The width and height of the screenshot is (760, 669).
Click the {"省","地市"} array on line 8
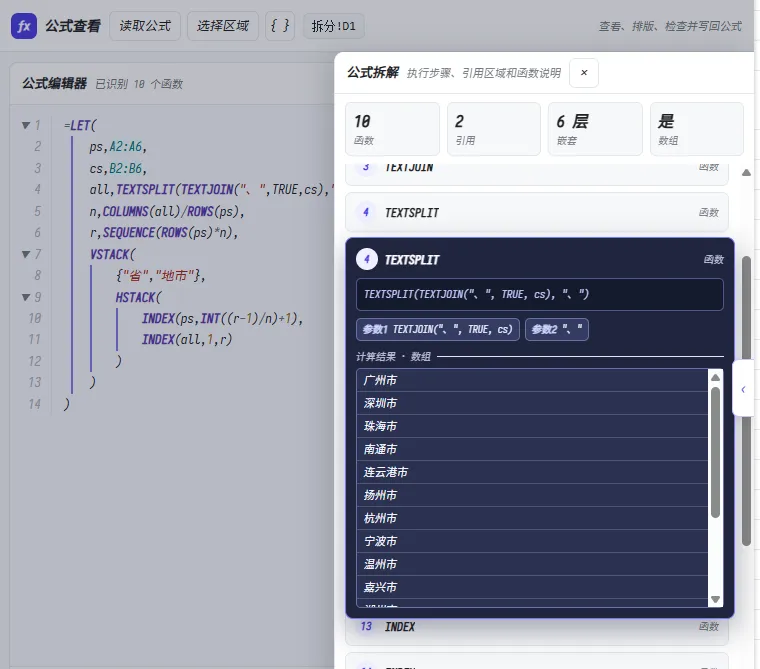click(x=160, y=275)
